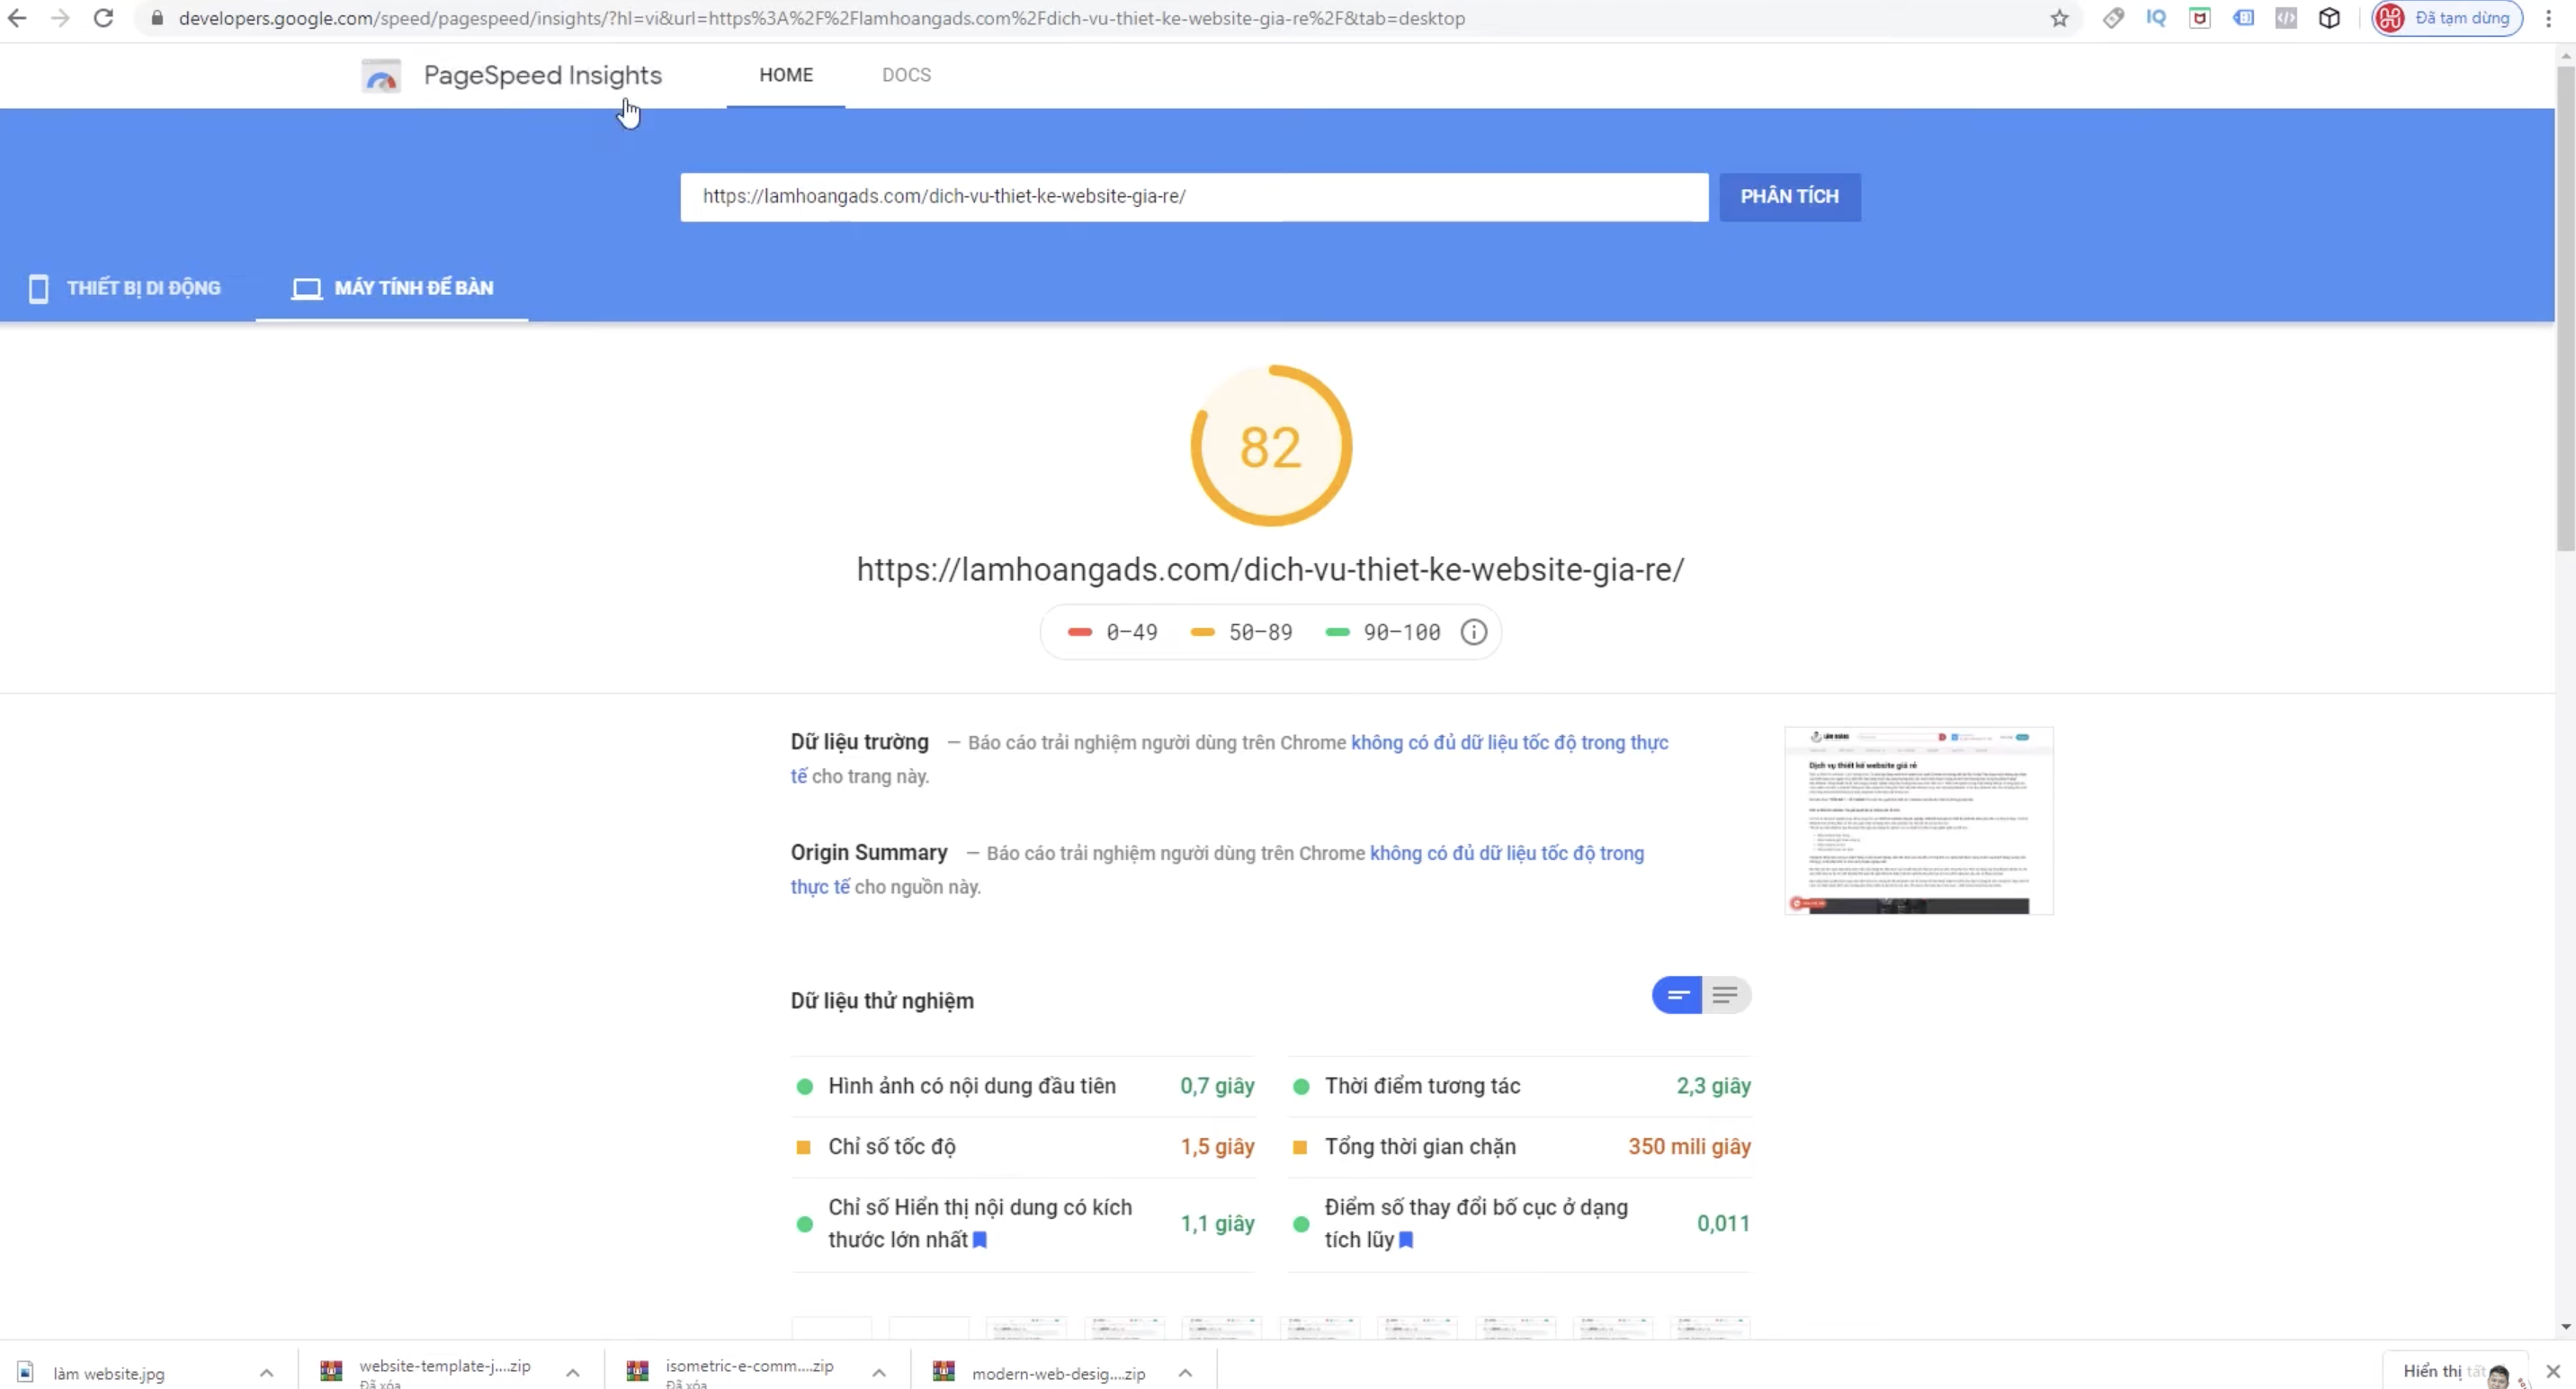Toggle expanded metrics description view
2576x1389 pixels.
[x=1726, y=995]
